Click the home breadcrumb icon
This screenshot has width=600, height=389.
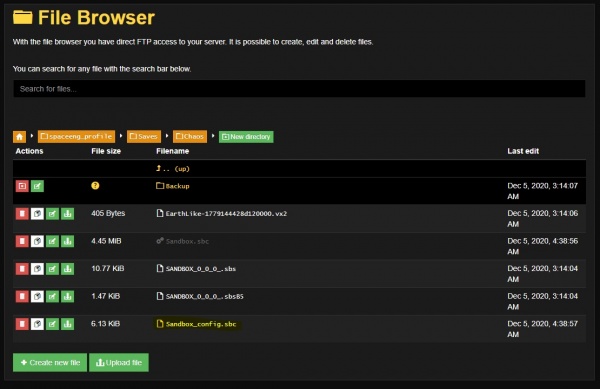click(20, 137)
